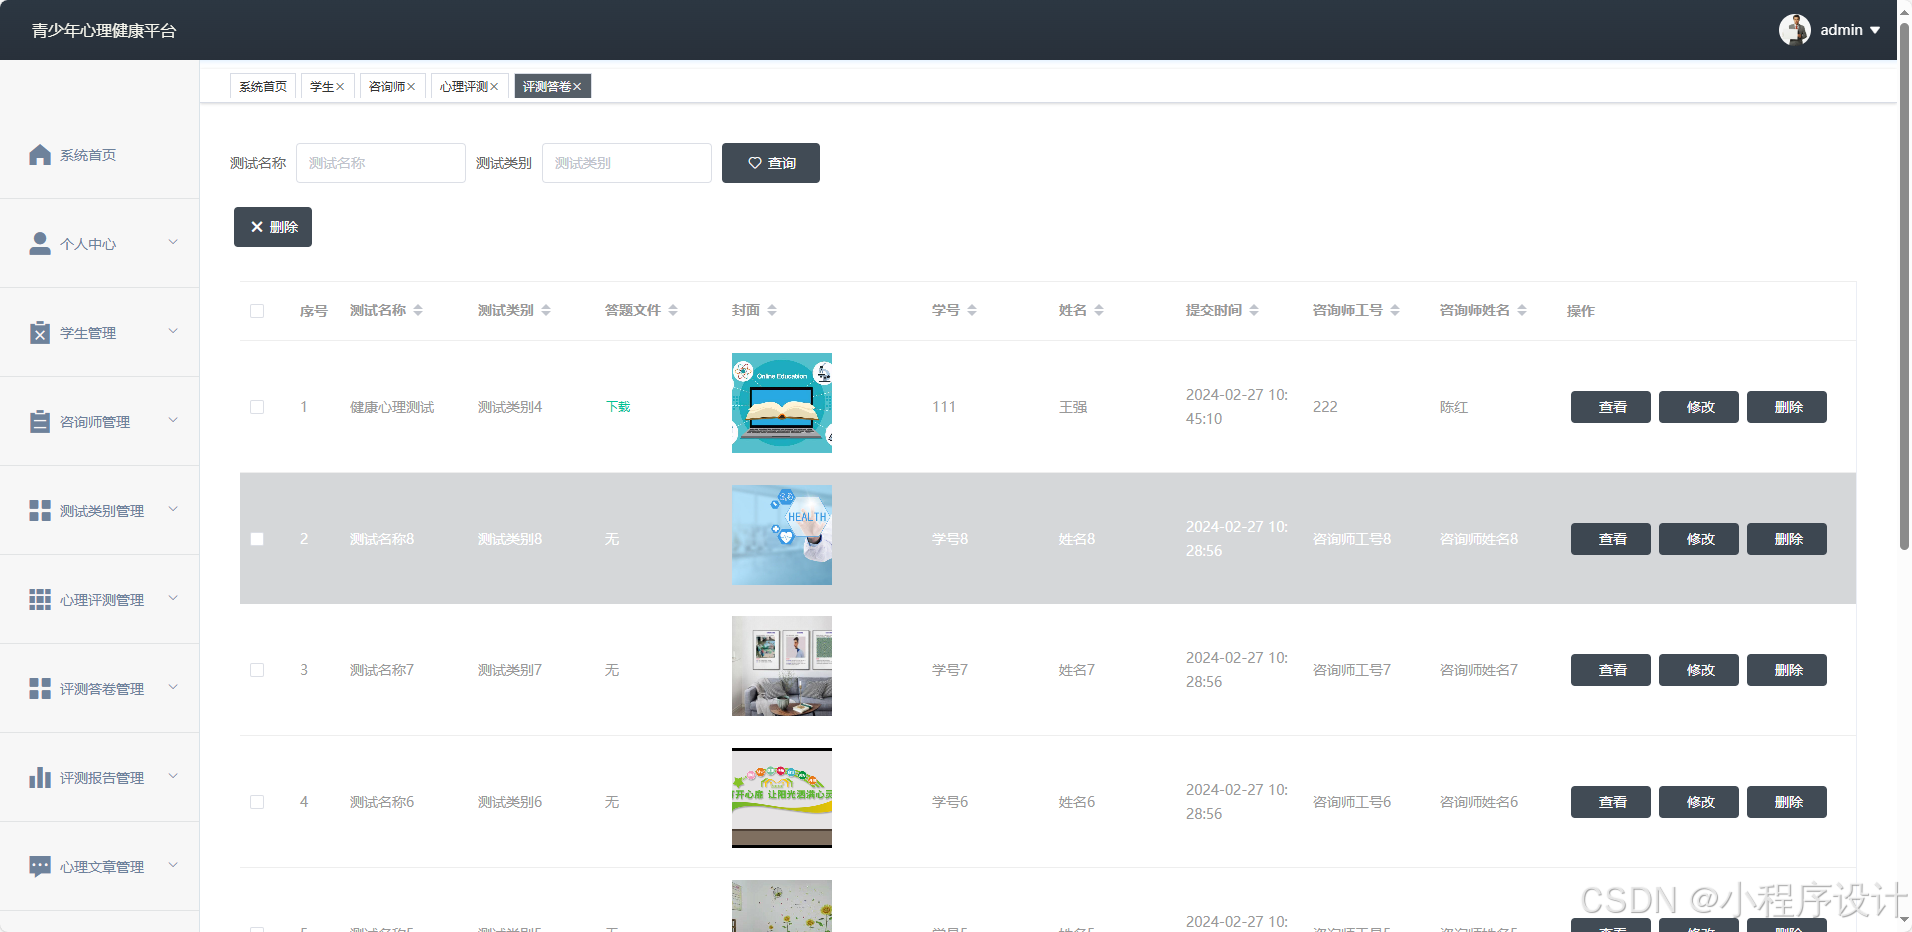Click into the 测试名称 input field
Image resolution: width=1912 pixels, height=932 pixels.
pos(380,163)
